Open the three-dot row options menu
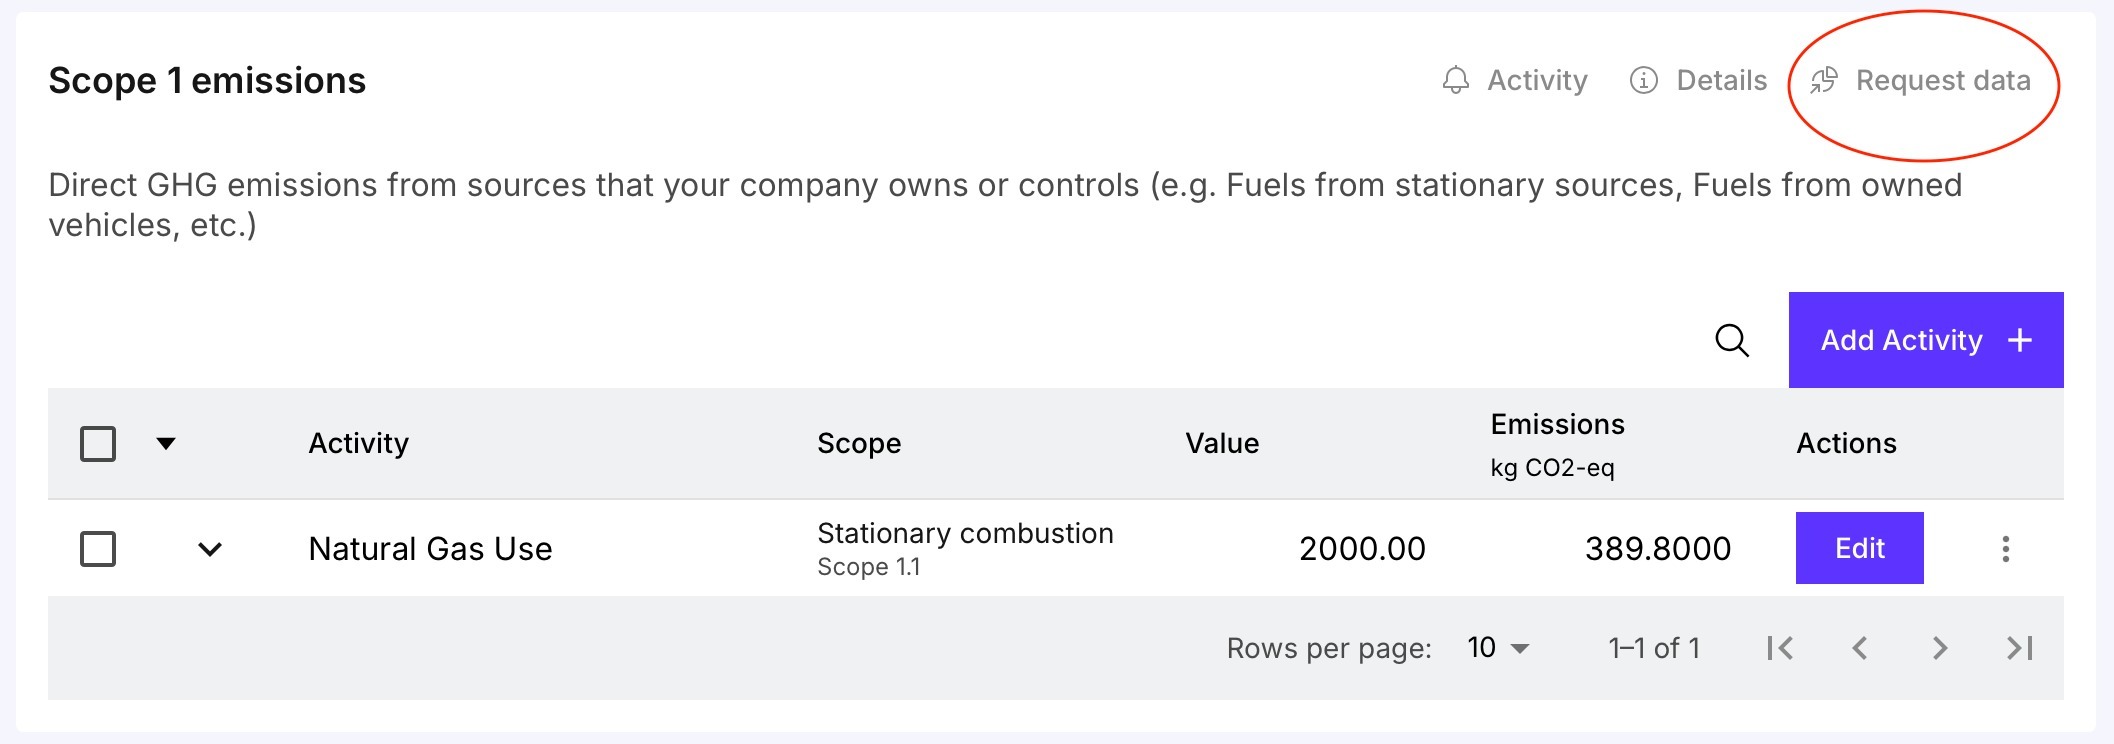Screen dimensions: 2114x744 pos(2005,549)
